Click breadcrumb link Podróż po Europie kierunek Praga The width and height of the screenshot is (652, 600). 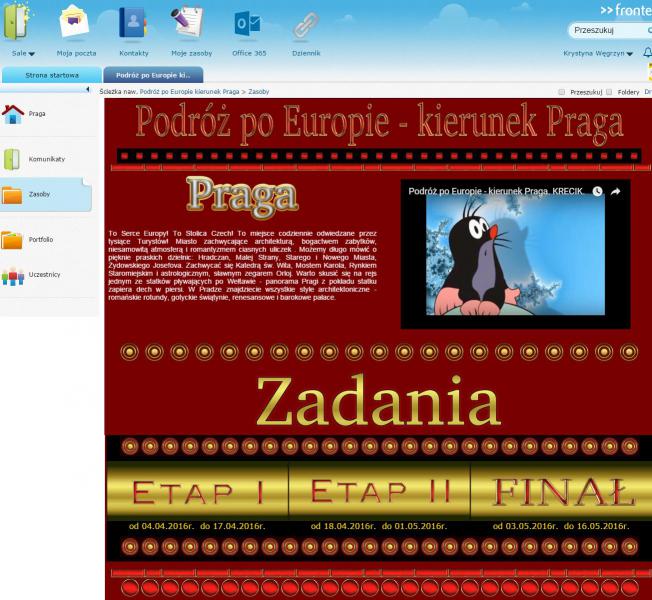click(189, 92)
